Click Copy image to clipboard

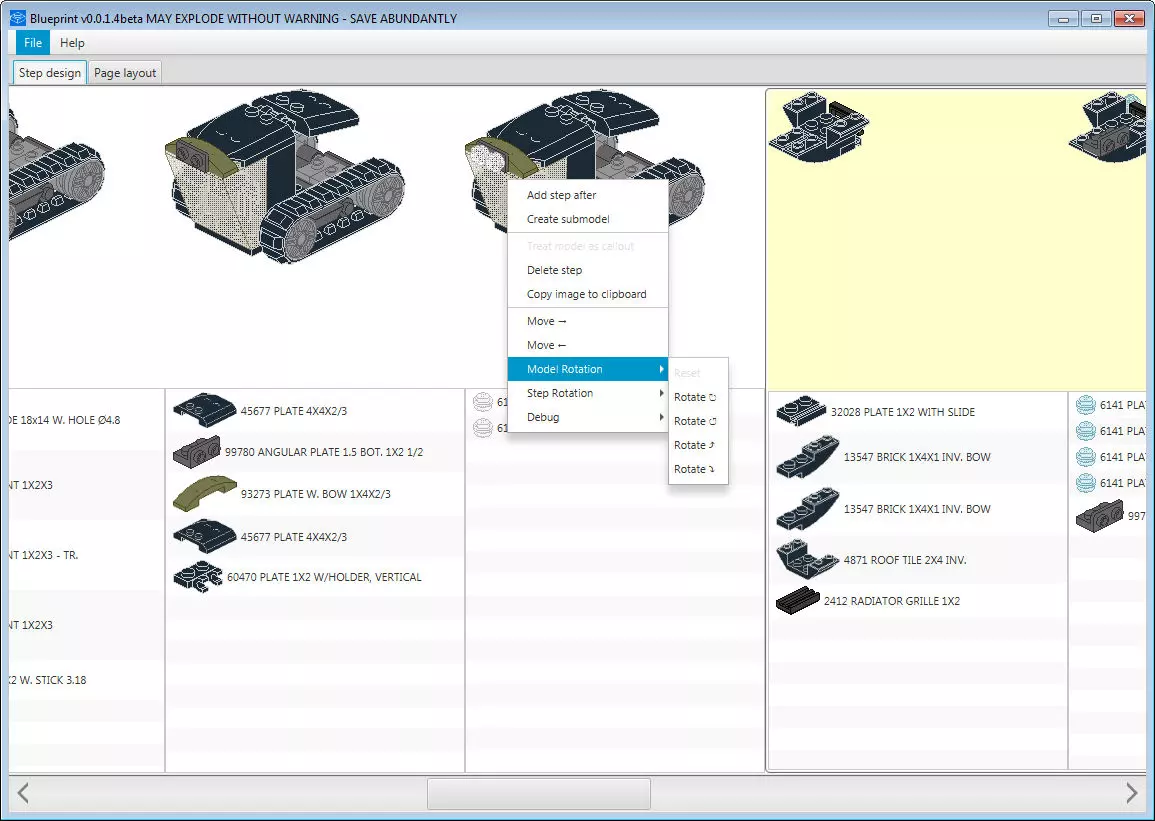coord(586,294)
